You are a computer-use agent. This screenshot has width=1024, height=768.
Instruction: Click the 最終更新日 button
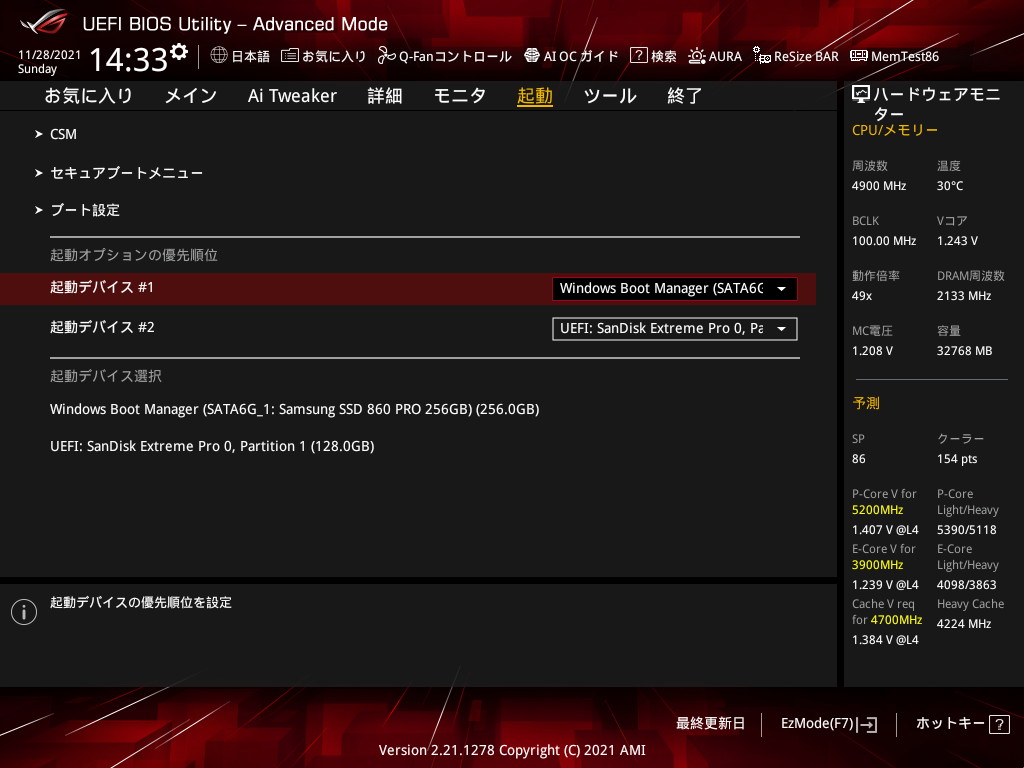[x=710, y=724]
